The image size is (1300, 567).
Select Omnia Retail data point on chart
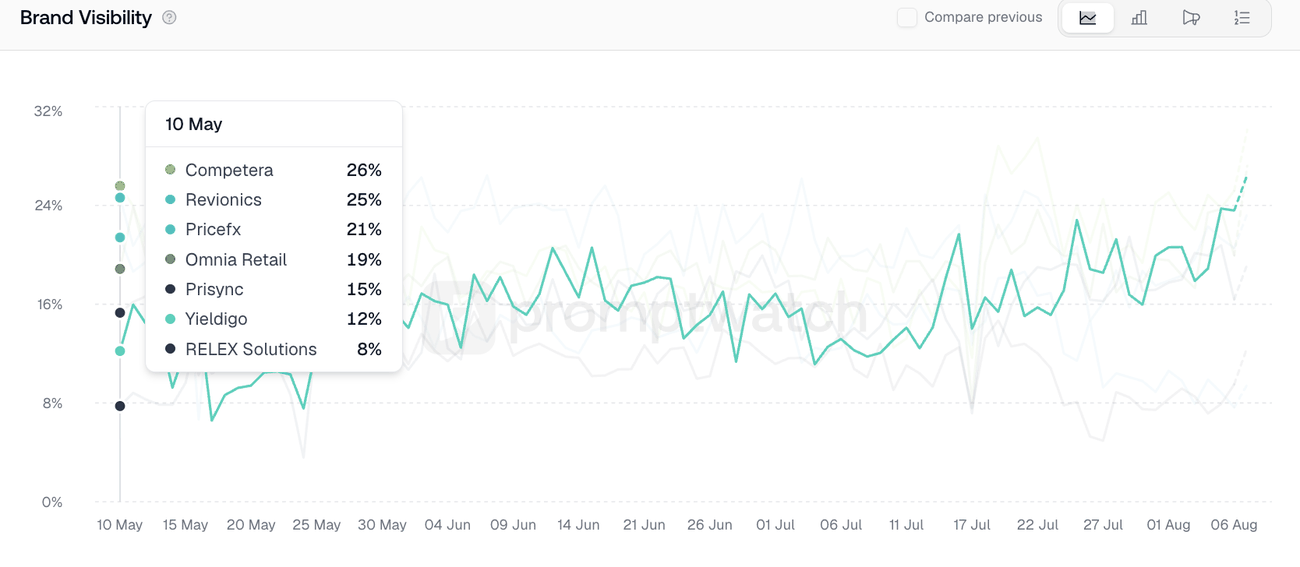point(120,269)
